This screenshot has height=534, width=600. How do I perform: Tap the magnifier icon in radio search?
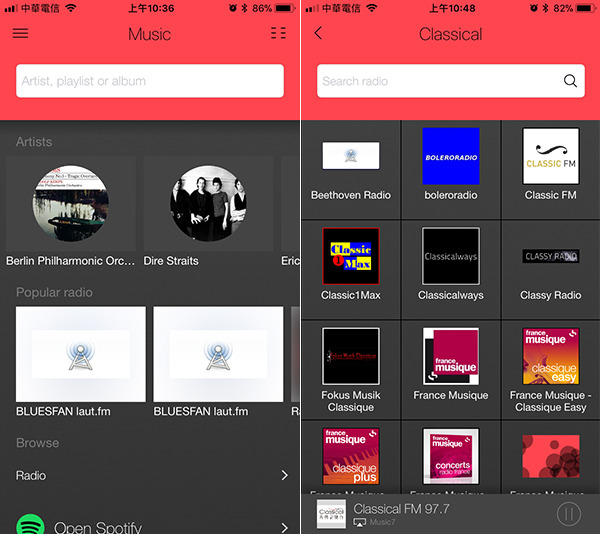click(x=570, y=82)
